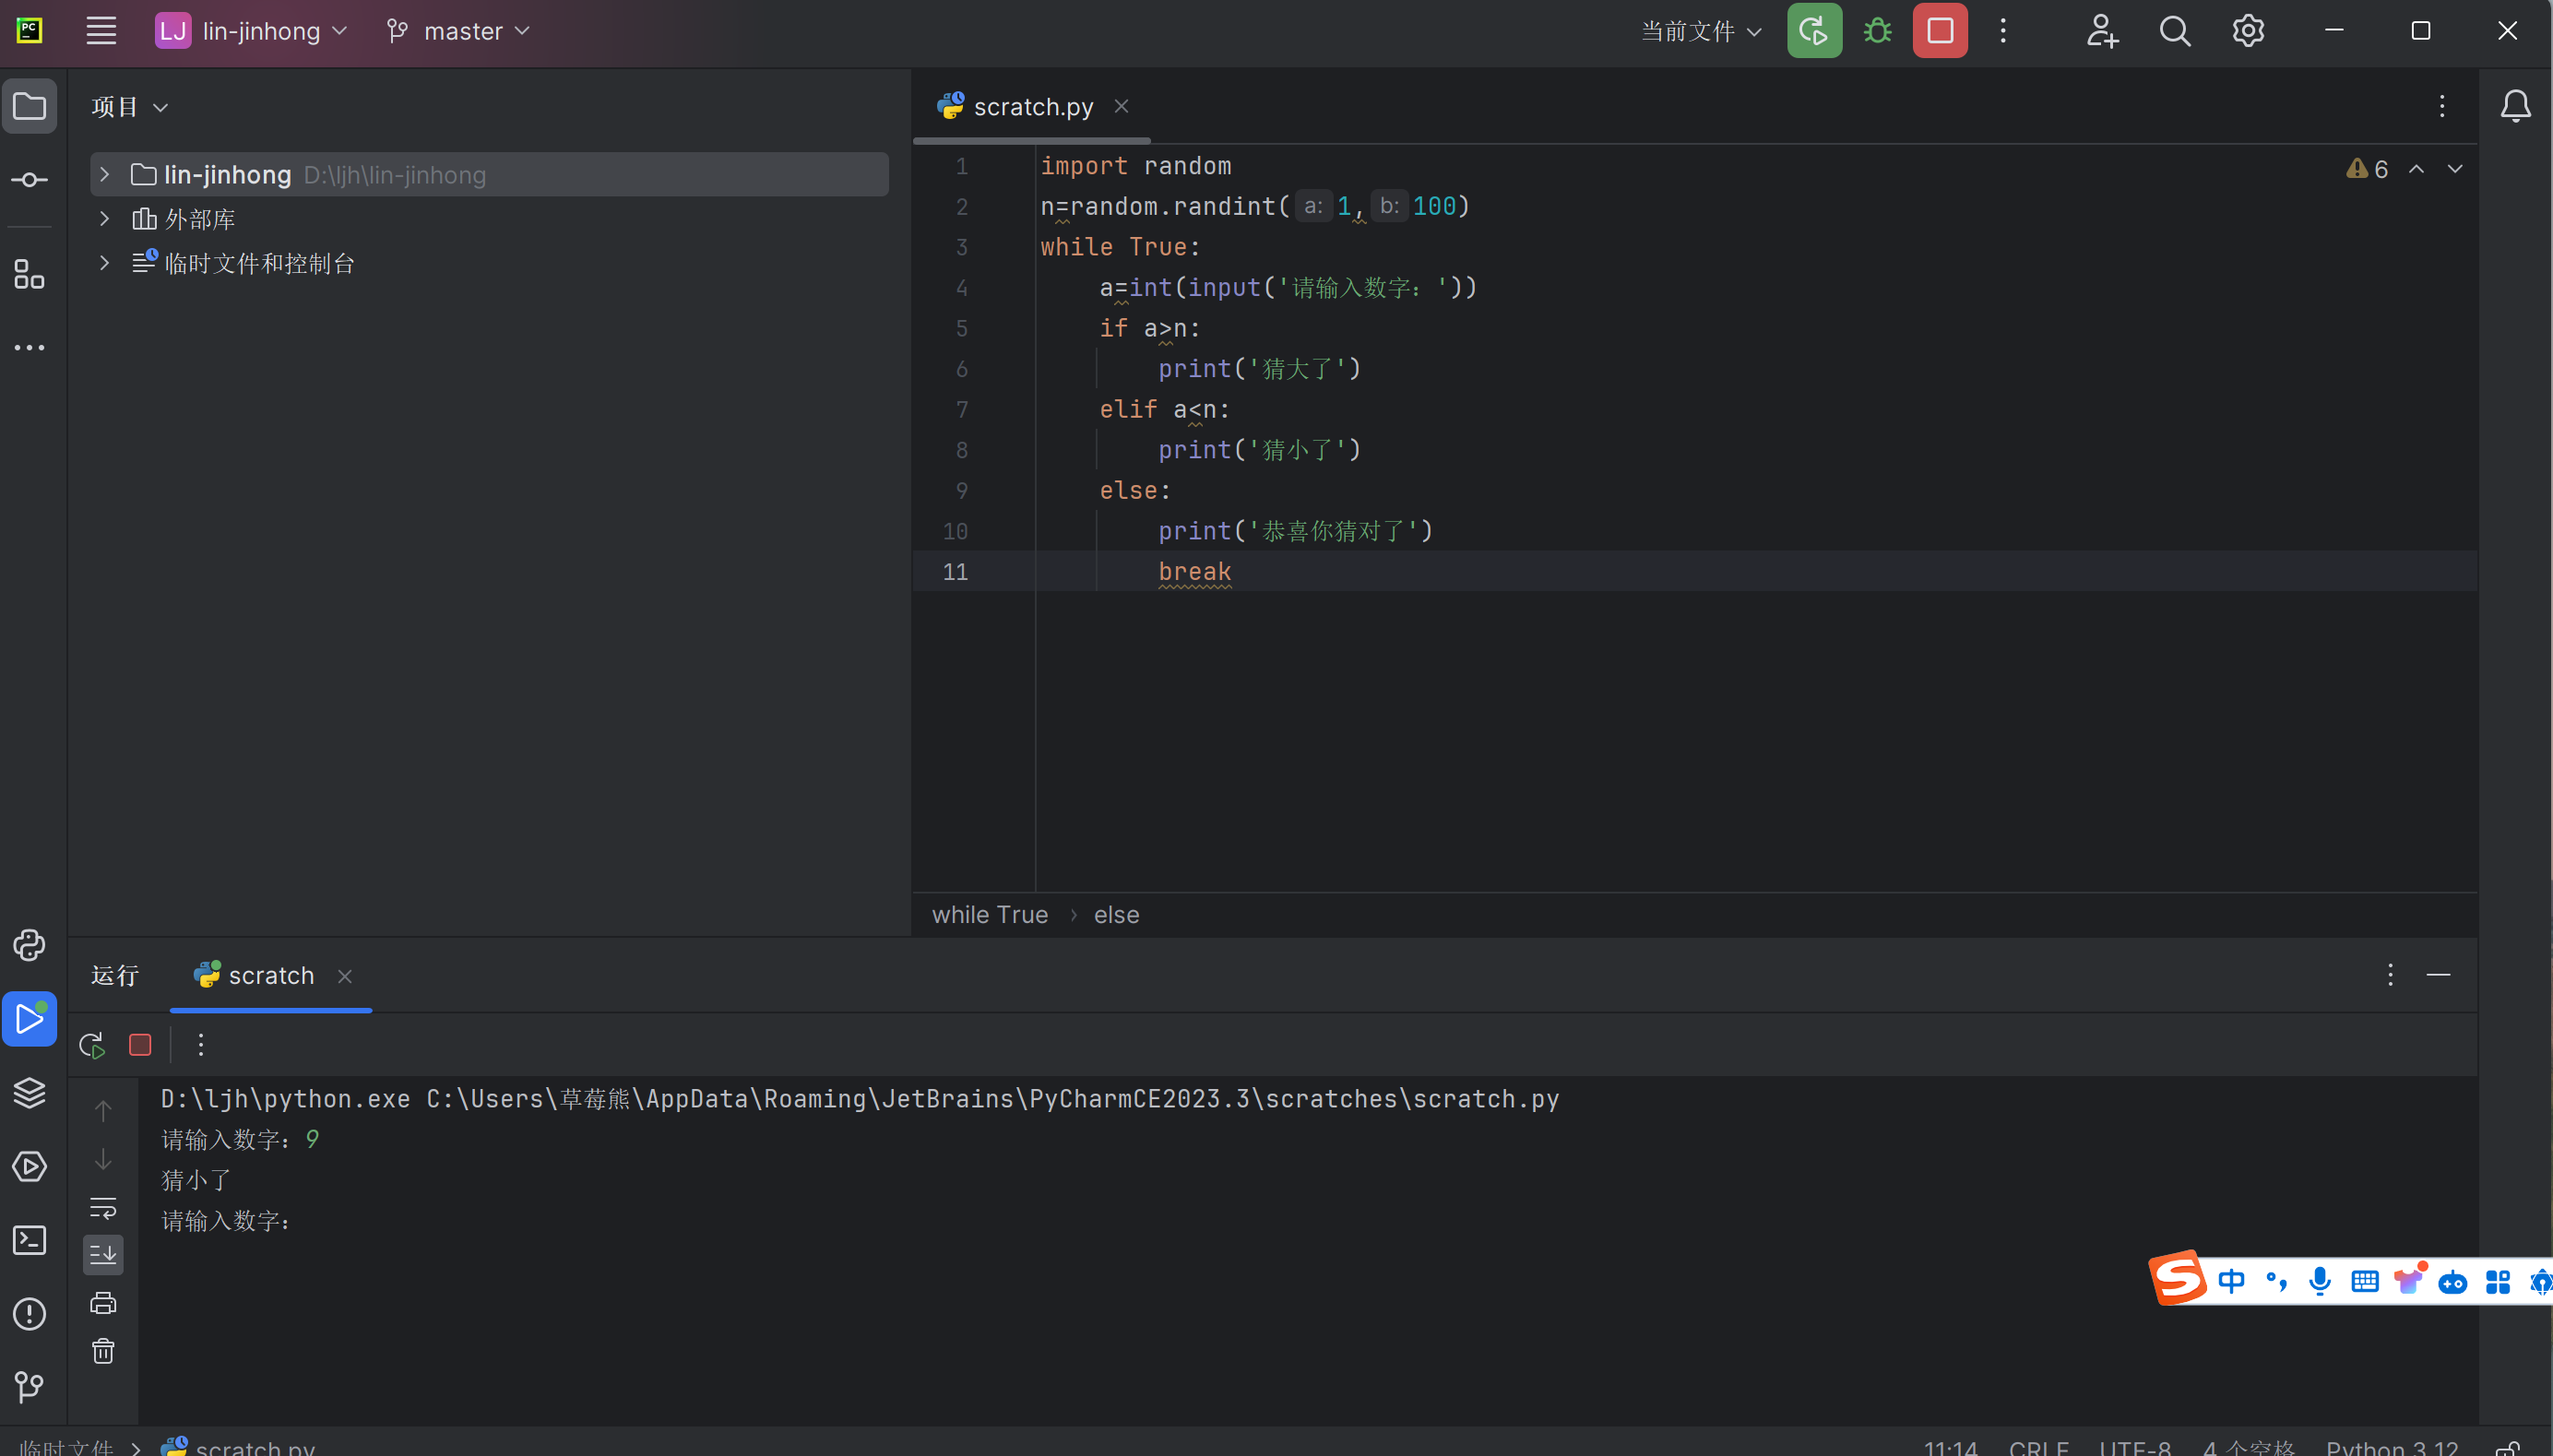2553x1456 pixels.
Task: Toggle soft-wrap in run console
Action: click(103, 1207)
